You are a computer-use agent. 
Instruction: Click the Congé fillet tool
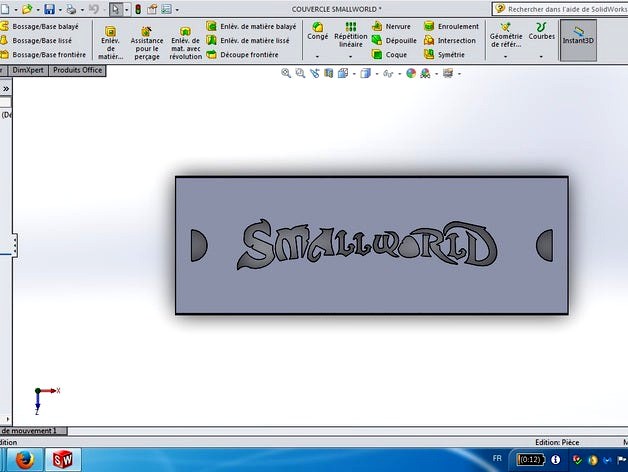point(318,30)
